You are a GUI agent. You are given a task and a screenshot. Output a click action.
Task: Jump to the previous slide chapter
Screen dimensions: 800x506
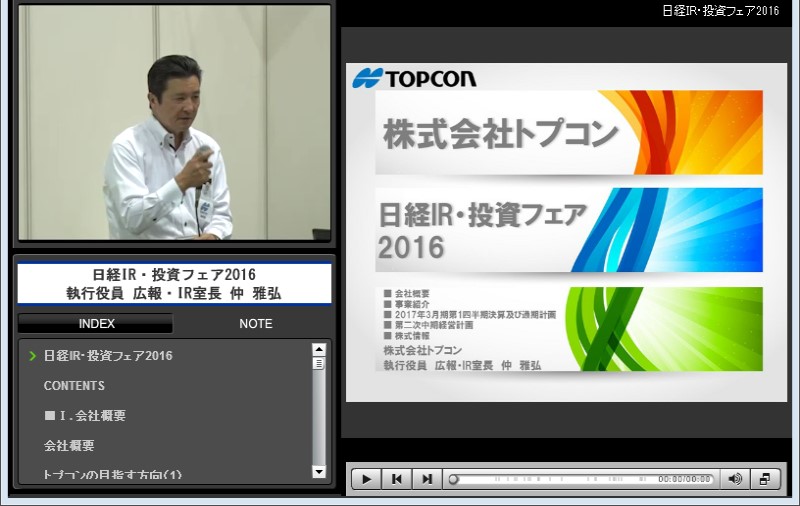[396, 479]
